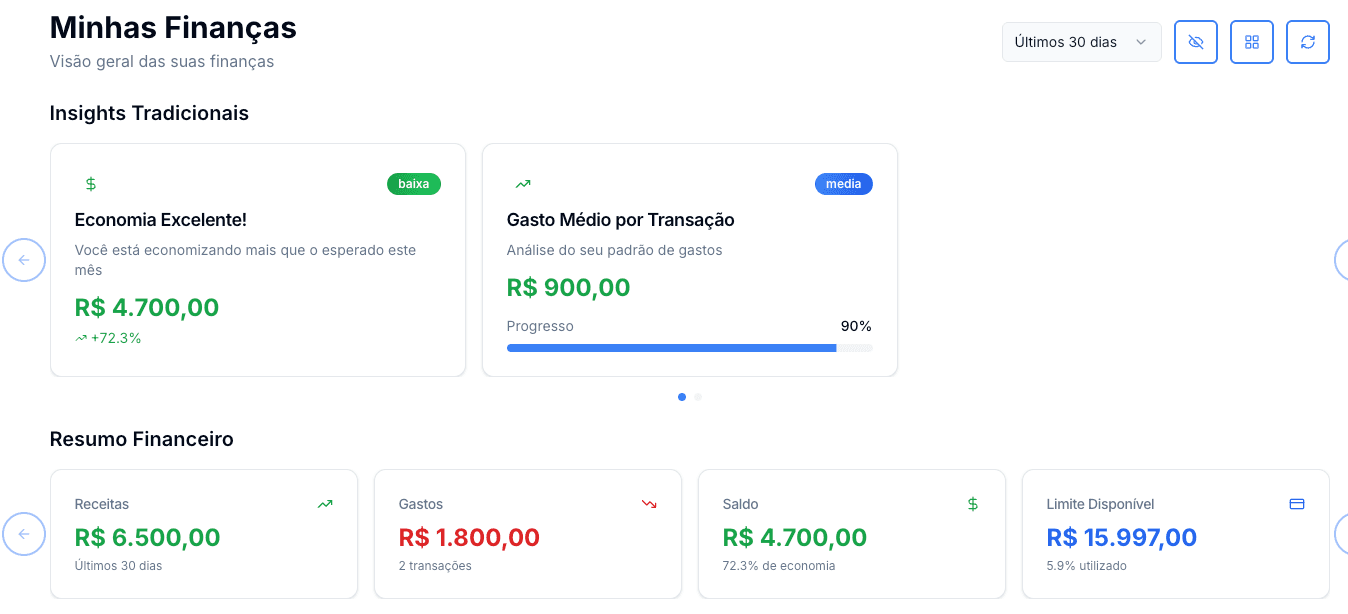This screenshot has width=1348, height=614.
Task: Click the Progresso 90% progress bar
Action: point(689,348)
